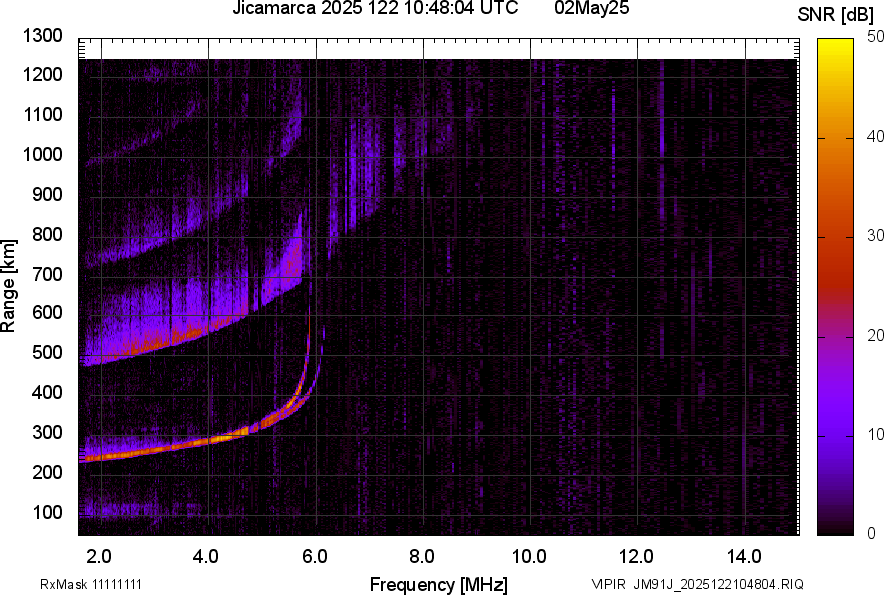Click the 14.0 tick on the frequency axis

744,555
